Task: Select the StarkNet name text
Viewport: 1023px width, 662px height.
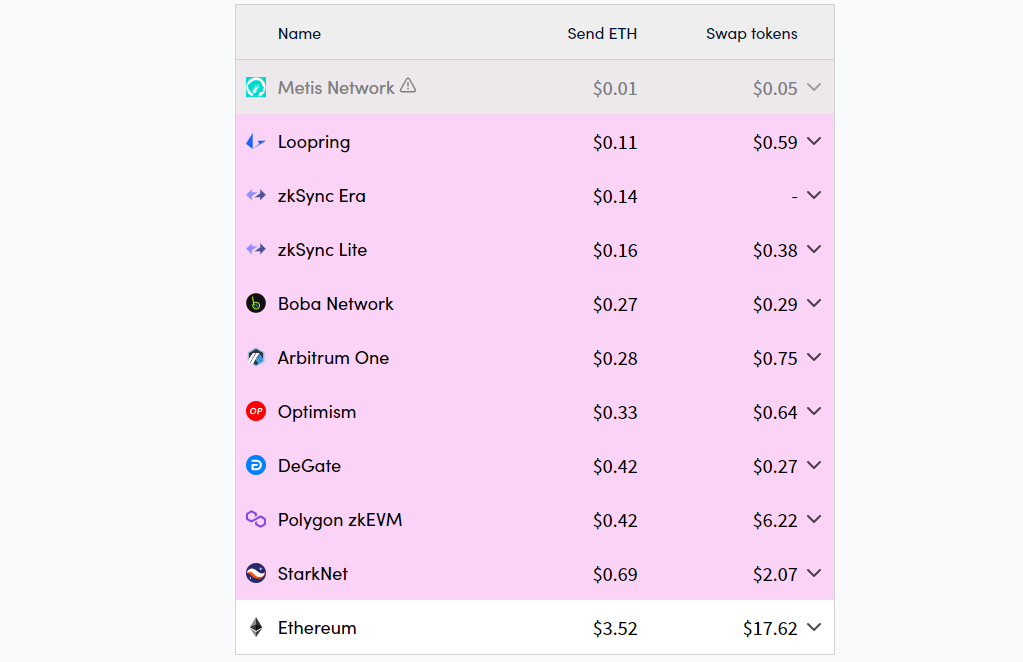Action: (x=313, y=574)
